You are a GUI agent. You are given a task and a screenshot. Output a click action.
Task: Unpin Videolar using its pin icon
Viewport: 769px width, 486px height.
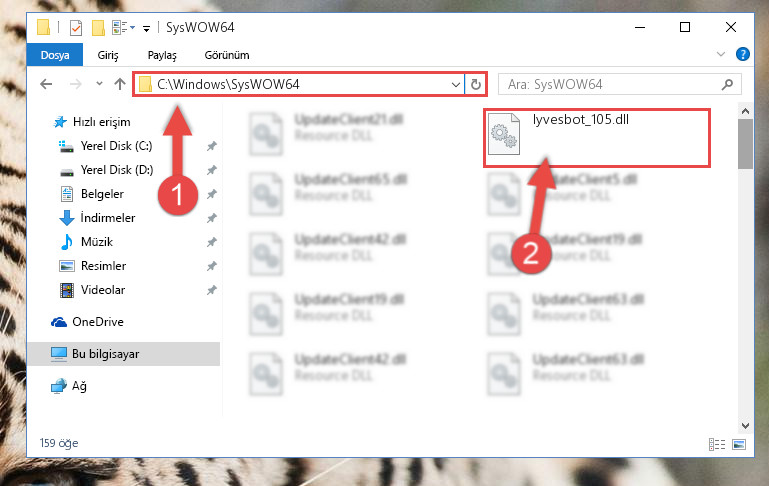tap(211, 290)
